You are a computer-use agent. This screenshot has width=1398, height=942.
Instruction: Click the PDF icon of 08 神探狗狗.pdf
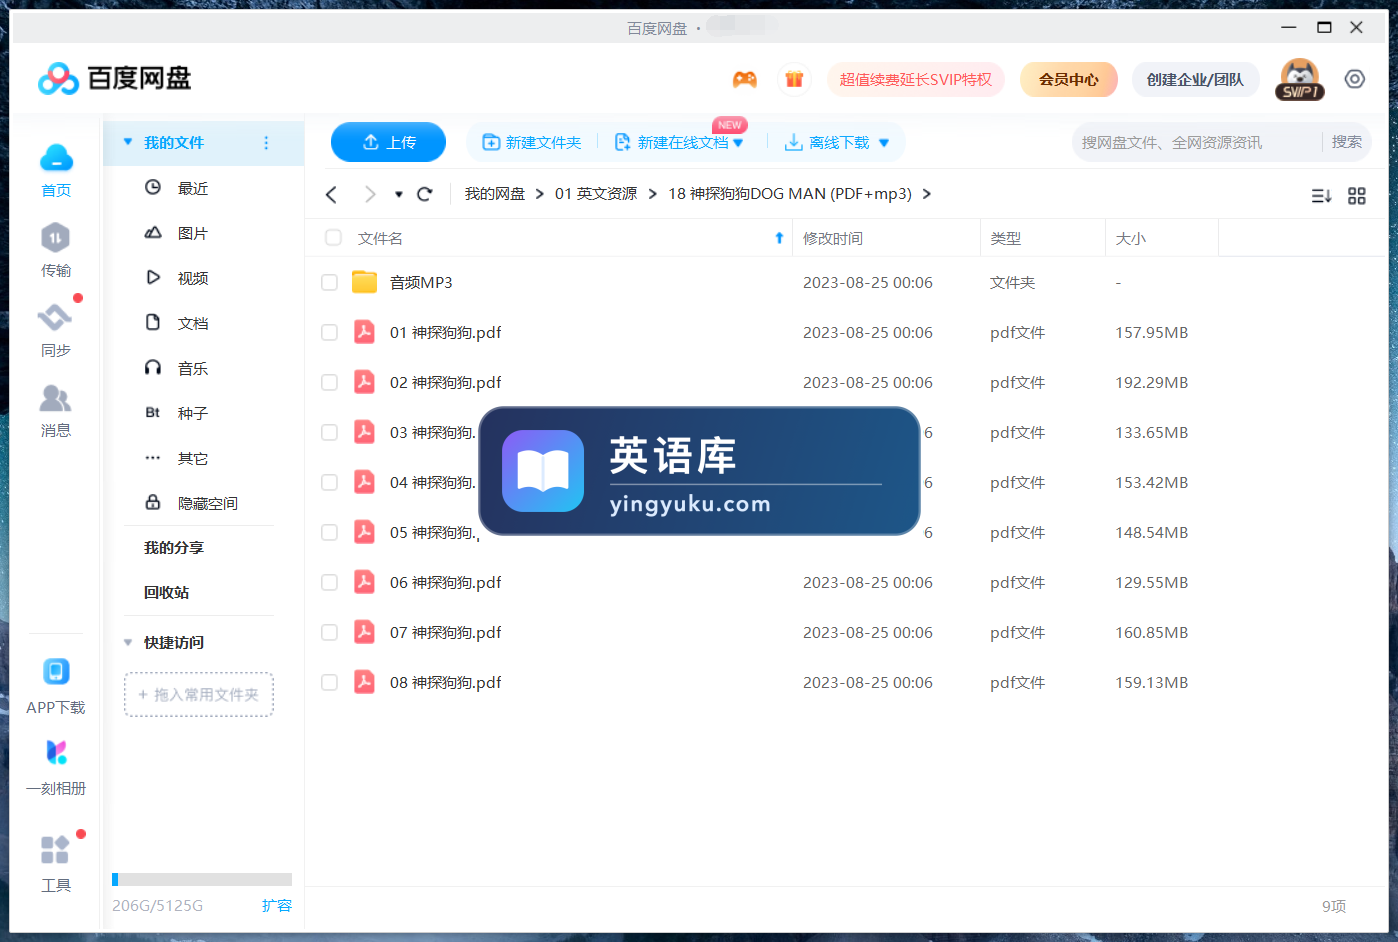coord(365,682)
